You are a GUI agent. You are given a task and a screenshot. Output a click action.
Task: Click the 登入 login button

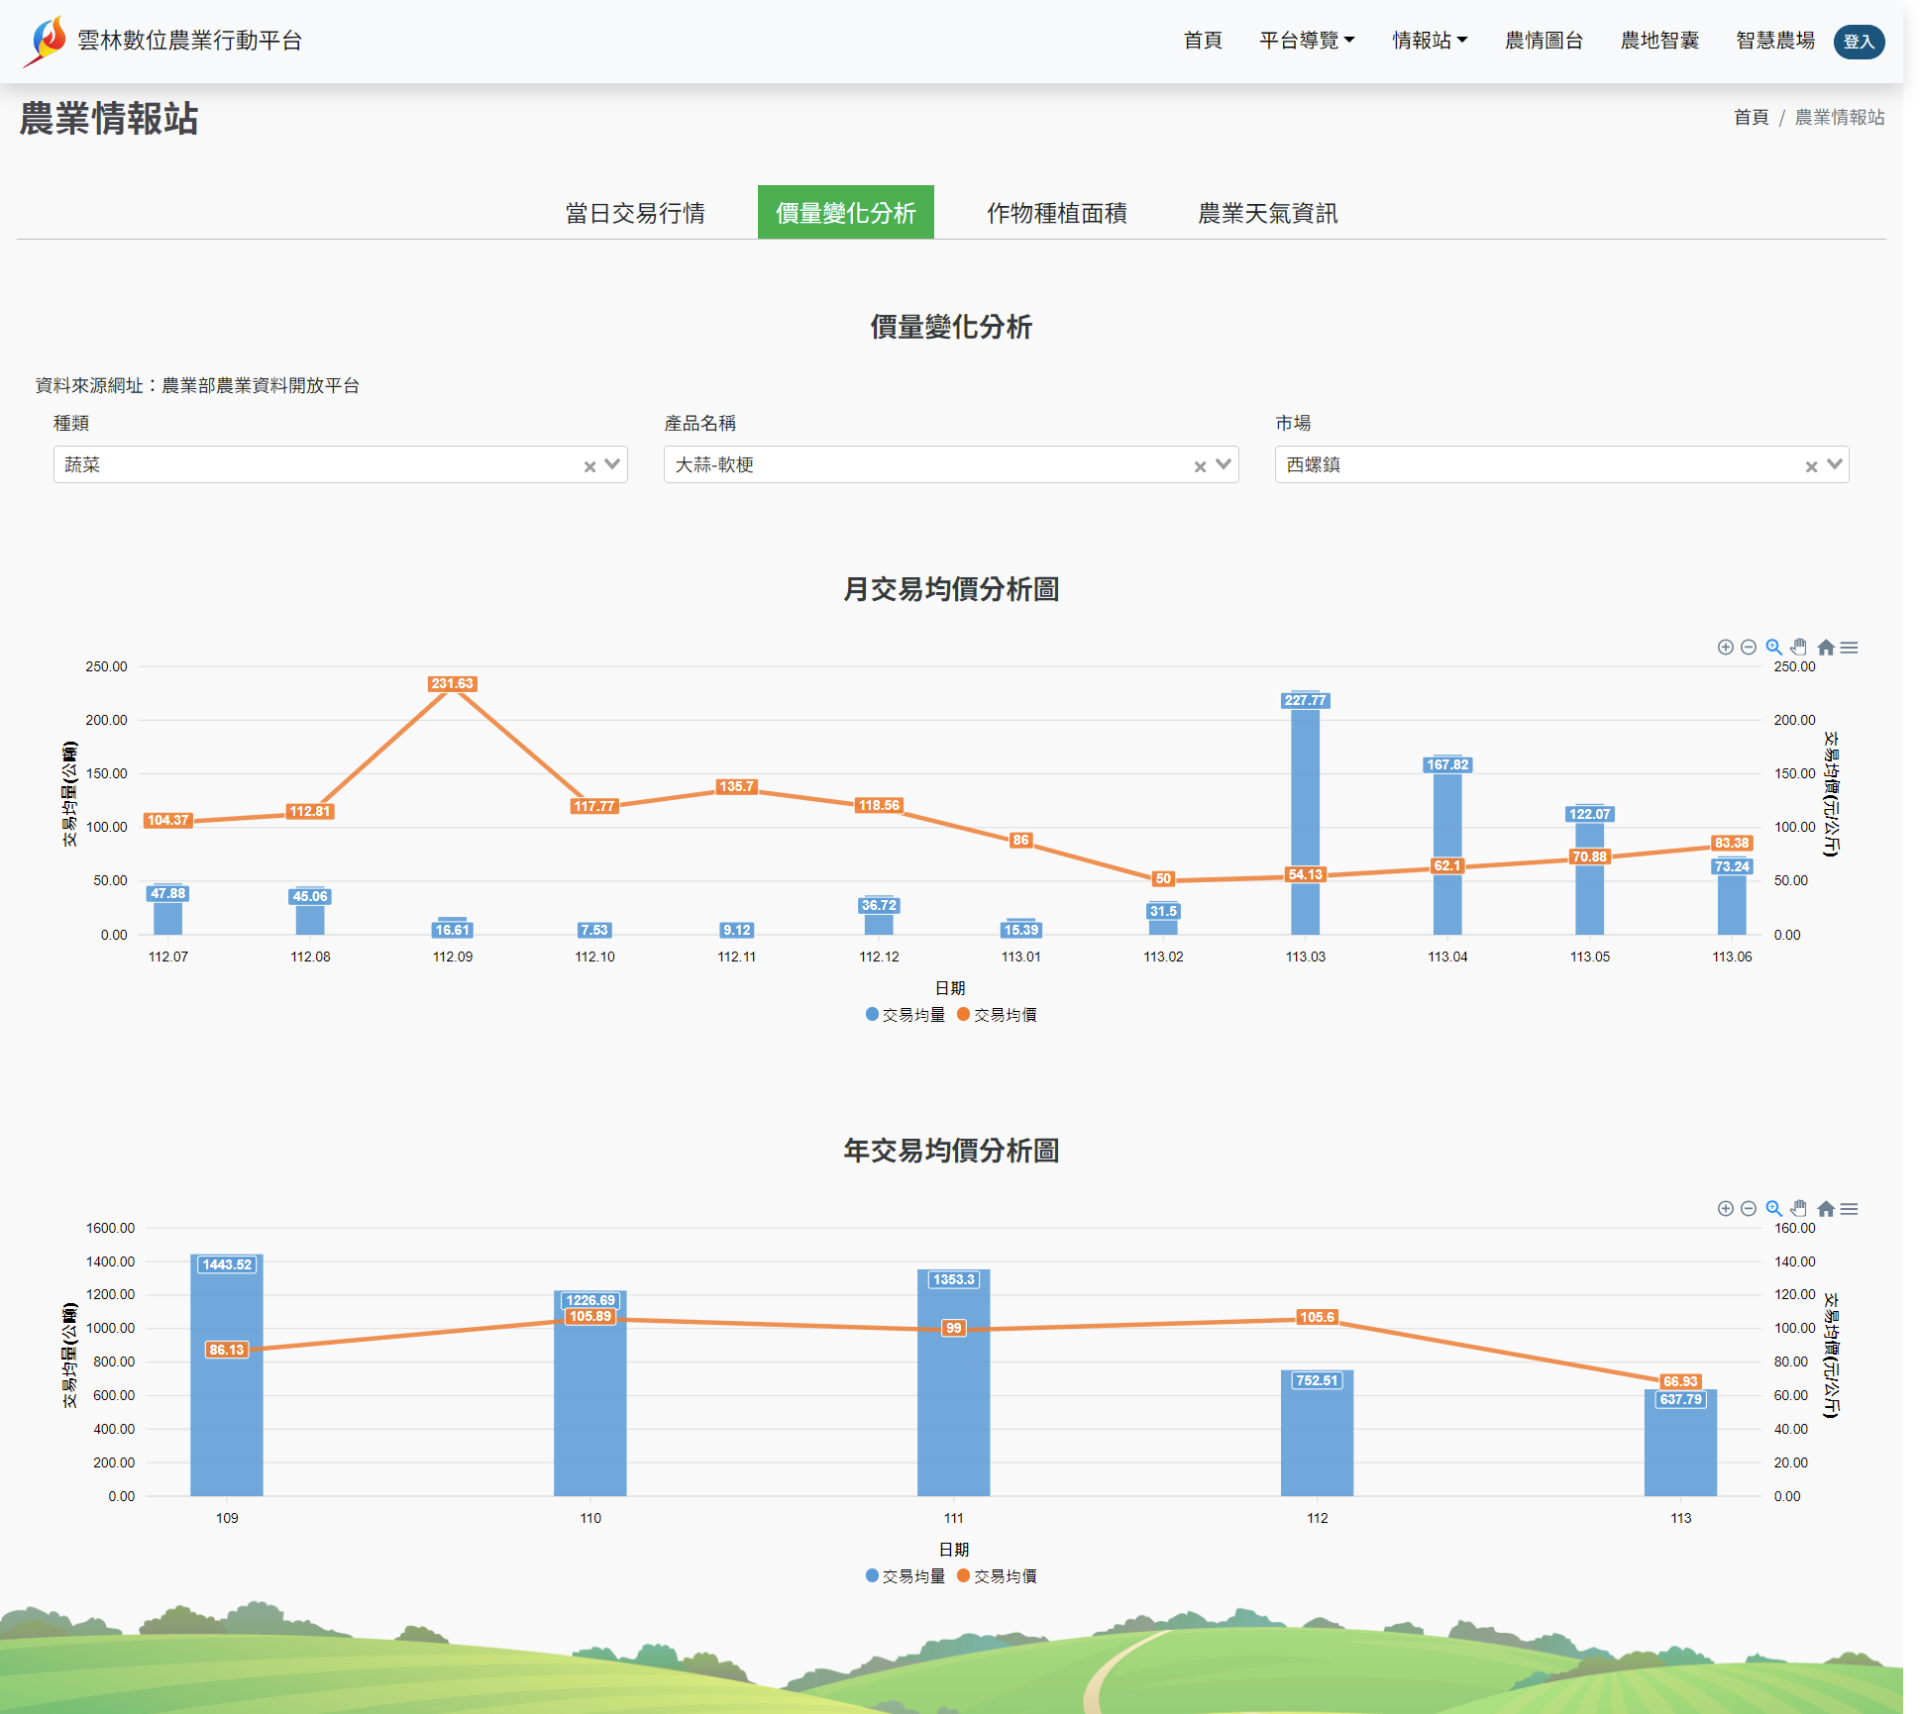(1858, 41)
